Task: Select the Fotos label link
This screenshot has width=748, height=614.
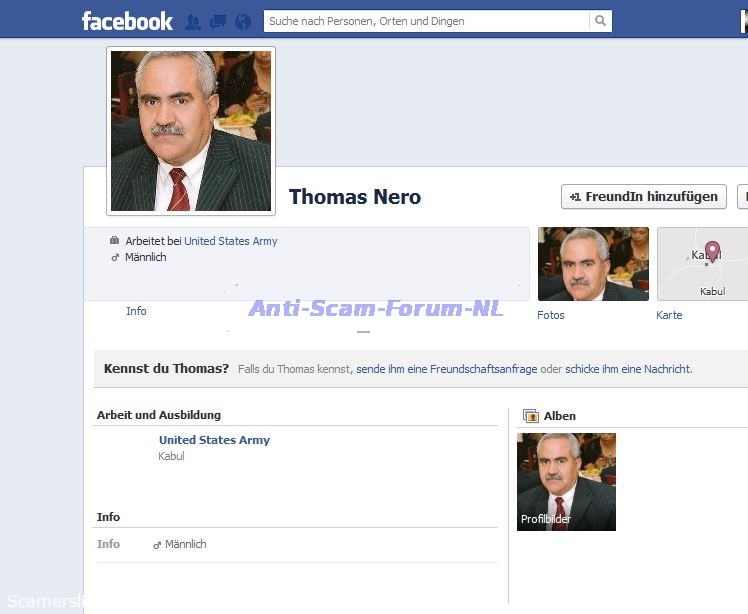Action: [x=551, y=315]
